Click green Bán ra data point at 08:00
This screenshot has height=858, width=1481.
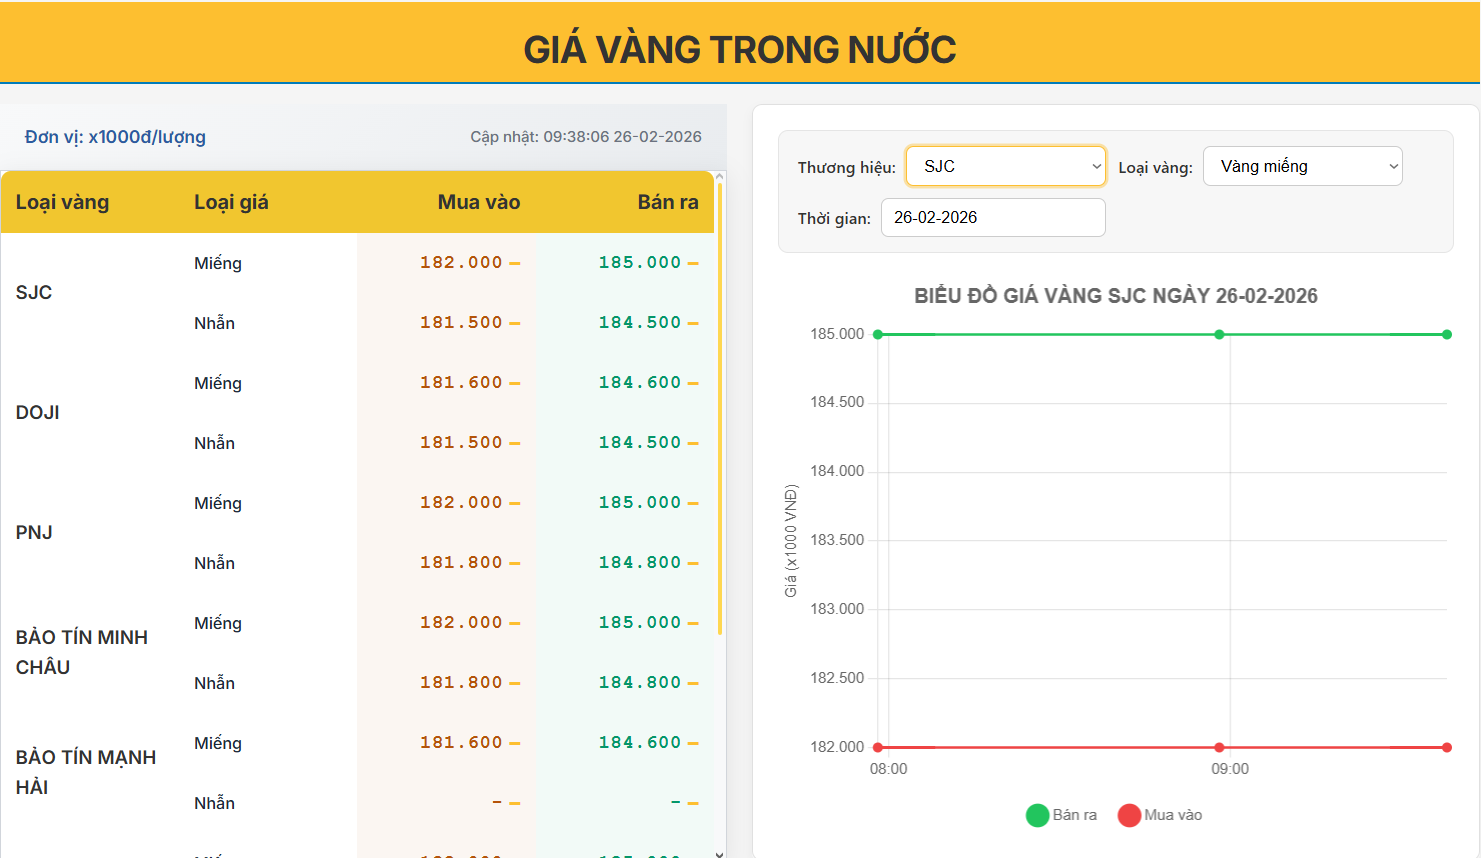878,334
